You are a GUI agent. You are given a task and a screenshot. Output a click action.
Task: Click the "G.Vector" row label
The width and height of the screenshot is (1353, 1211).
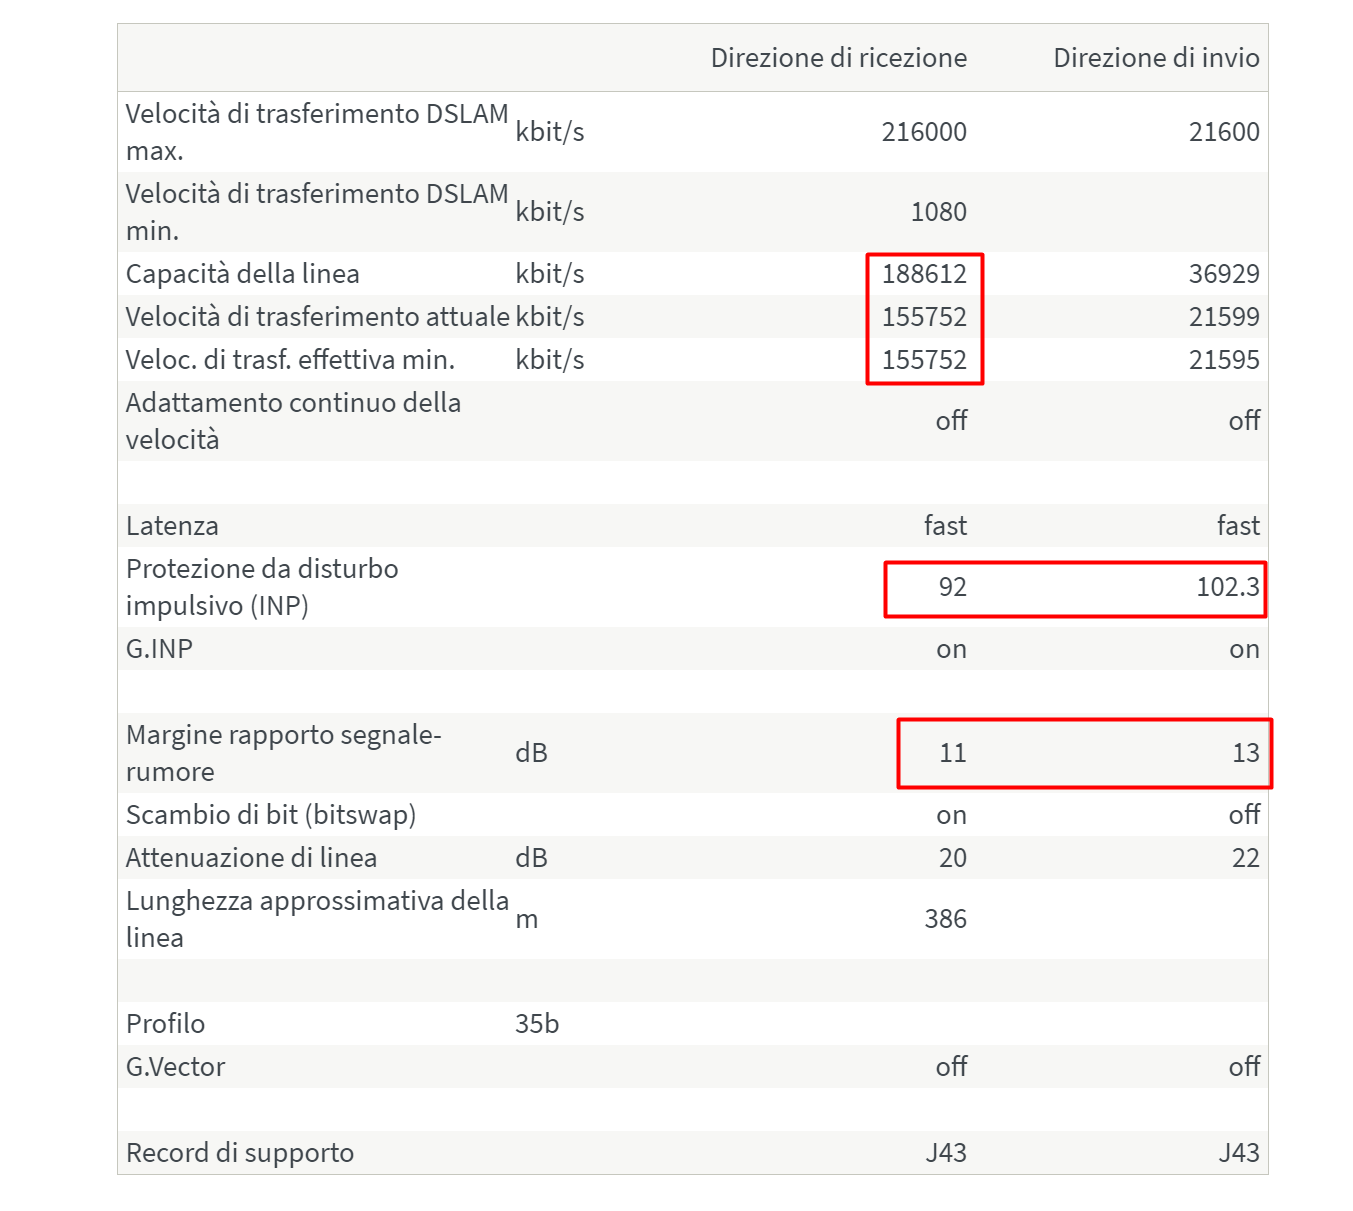[x=176, y=1067]
